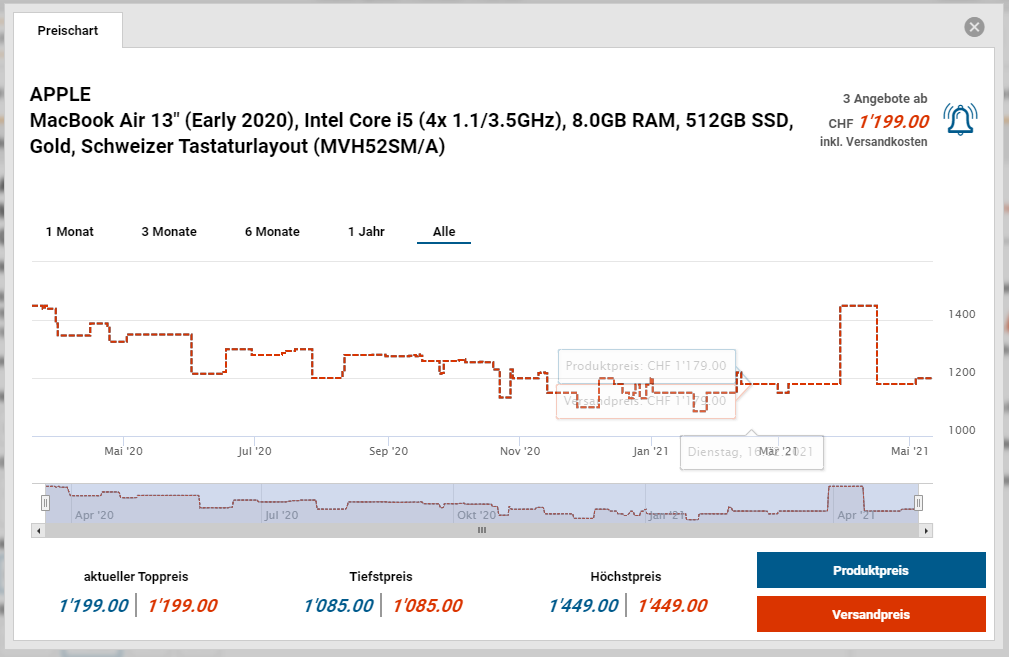Click the "3 Angebote ab" offers text
The image size is (1009, 657).
pyautogui.click(x=884, y=98)
